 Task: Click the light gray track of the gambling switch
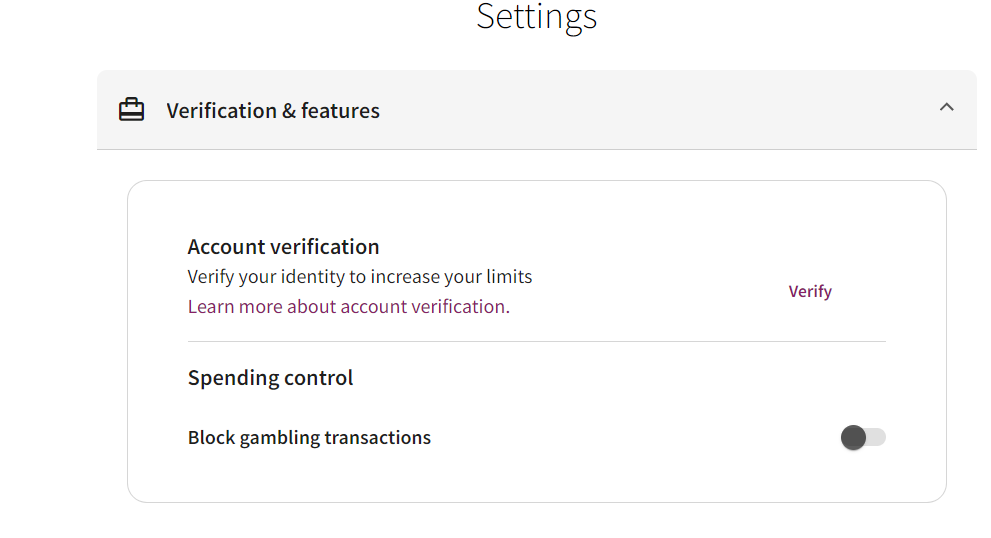[x=877, y=437]
